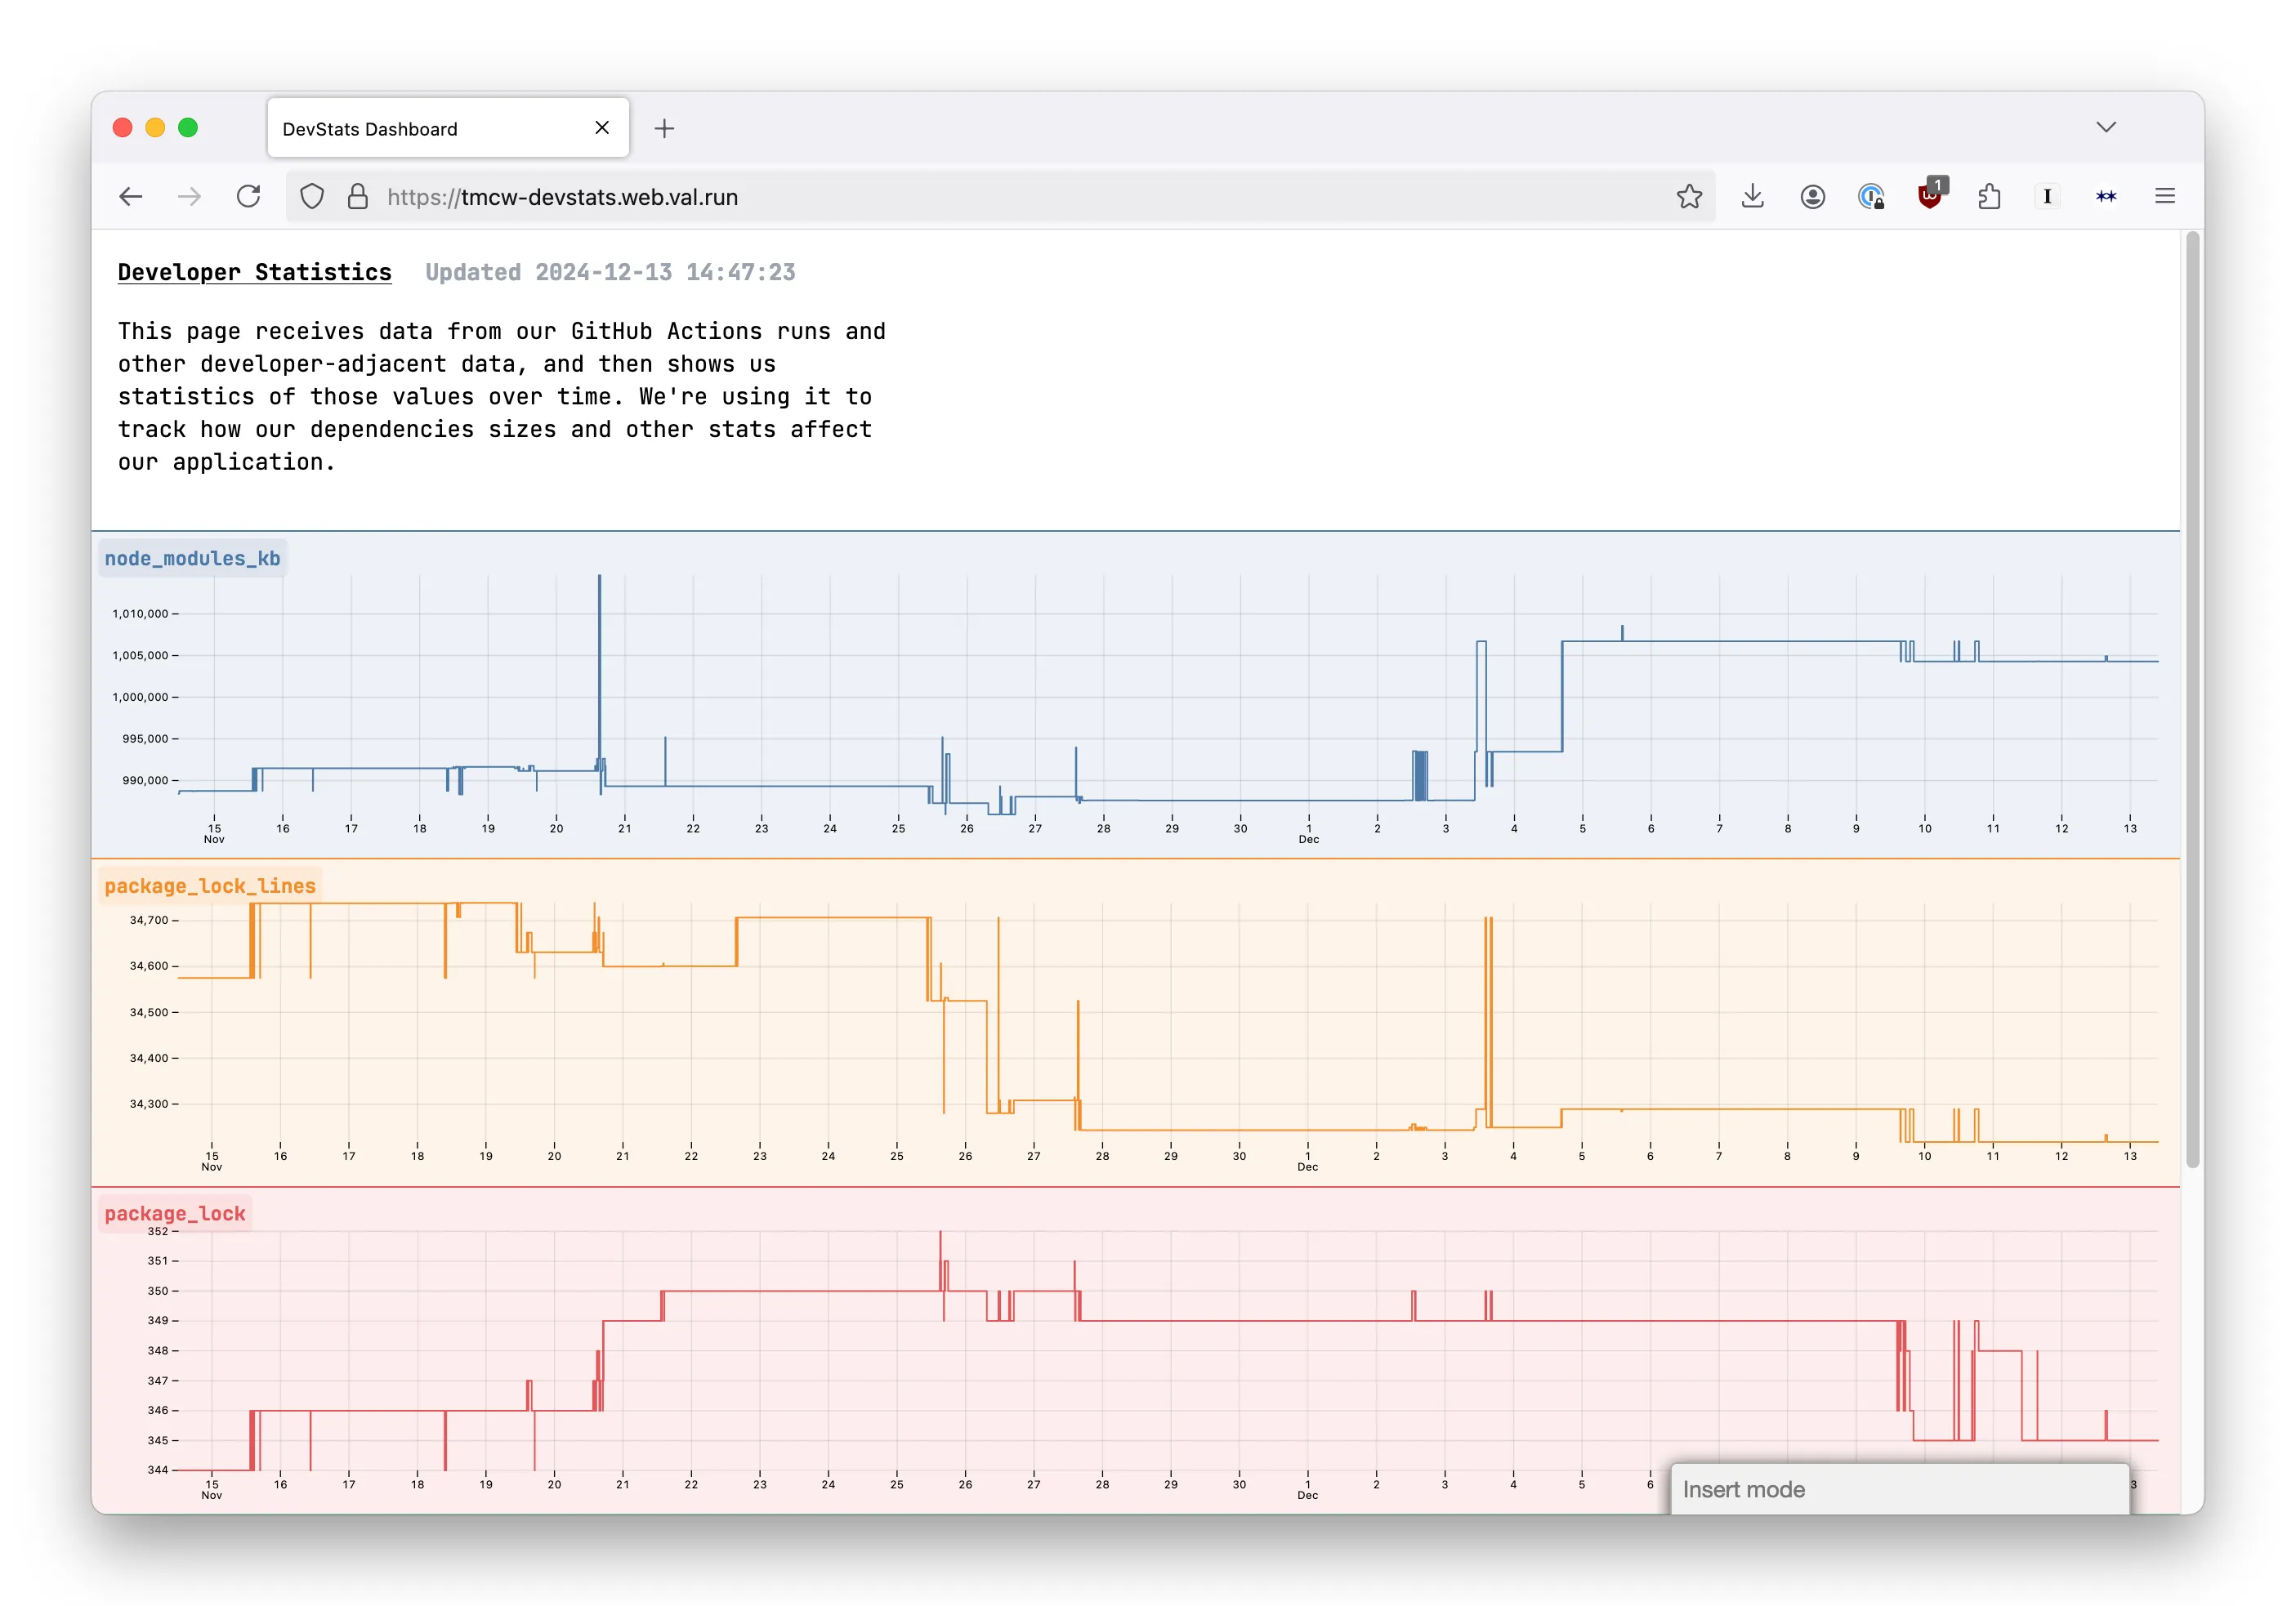Open the uBlock Origin shield icon
Image resolution: width=2296 pixels, height=1606 pixels.
click(1929, 196)
